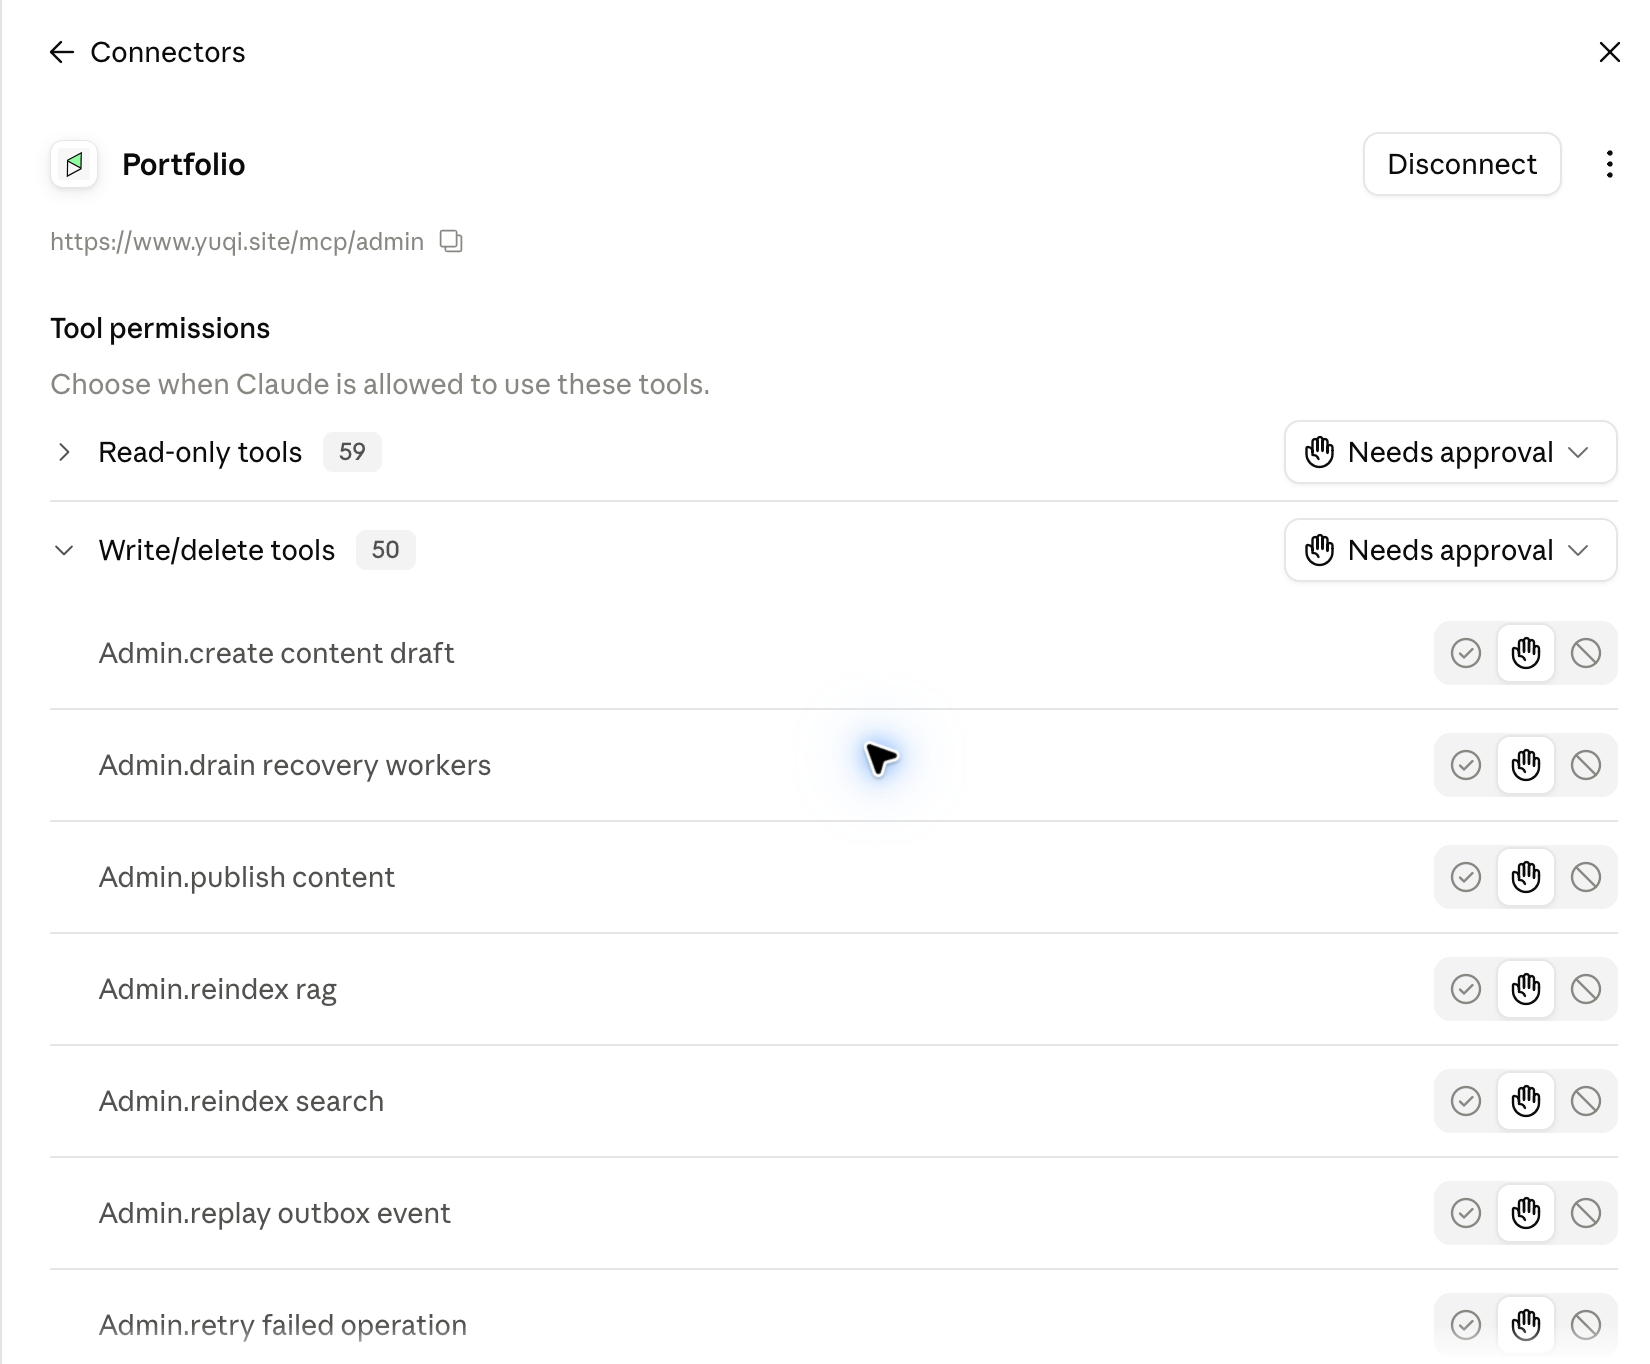Click the Admin.reindex rag row label
The image size is (1650, 1364).
point(218,989)
